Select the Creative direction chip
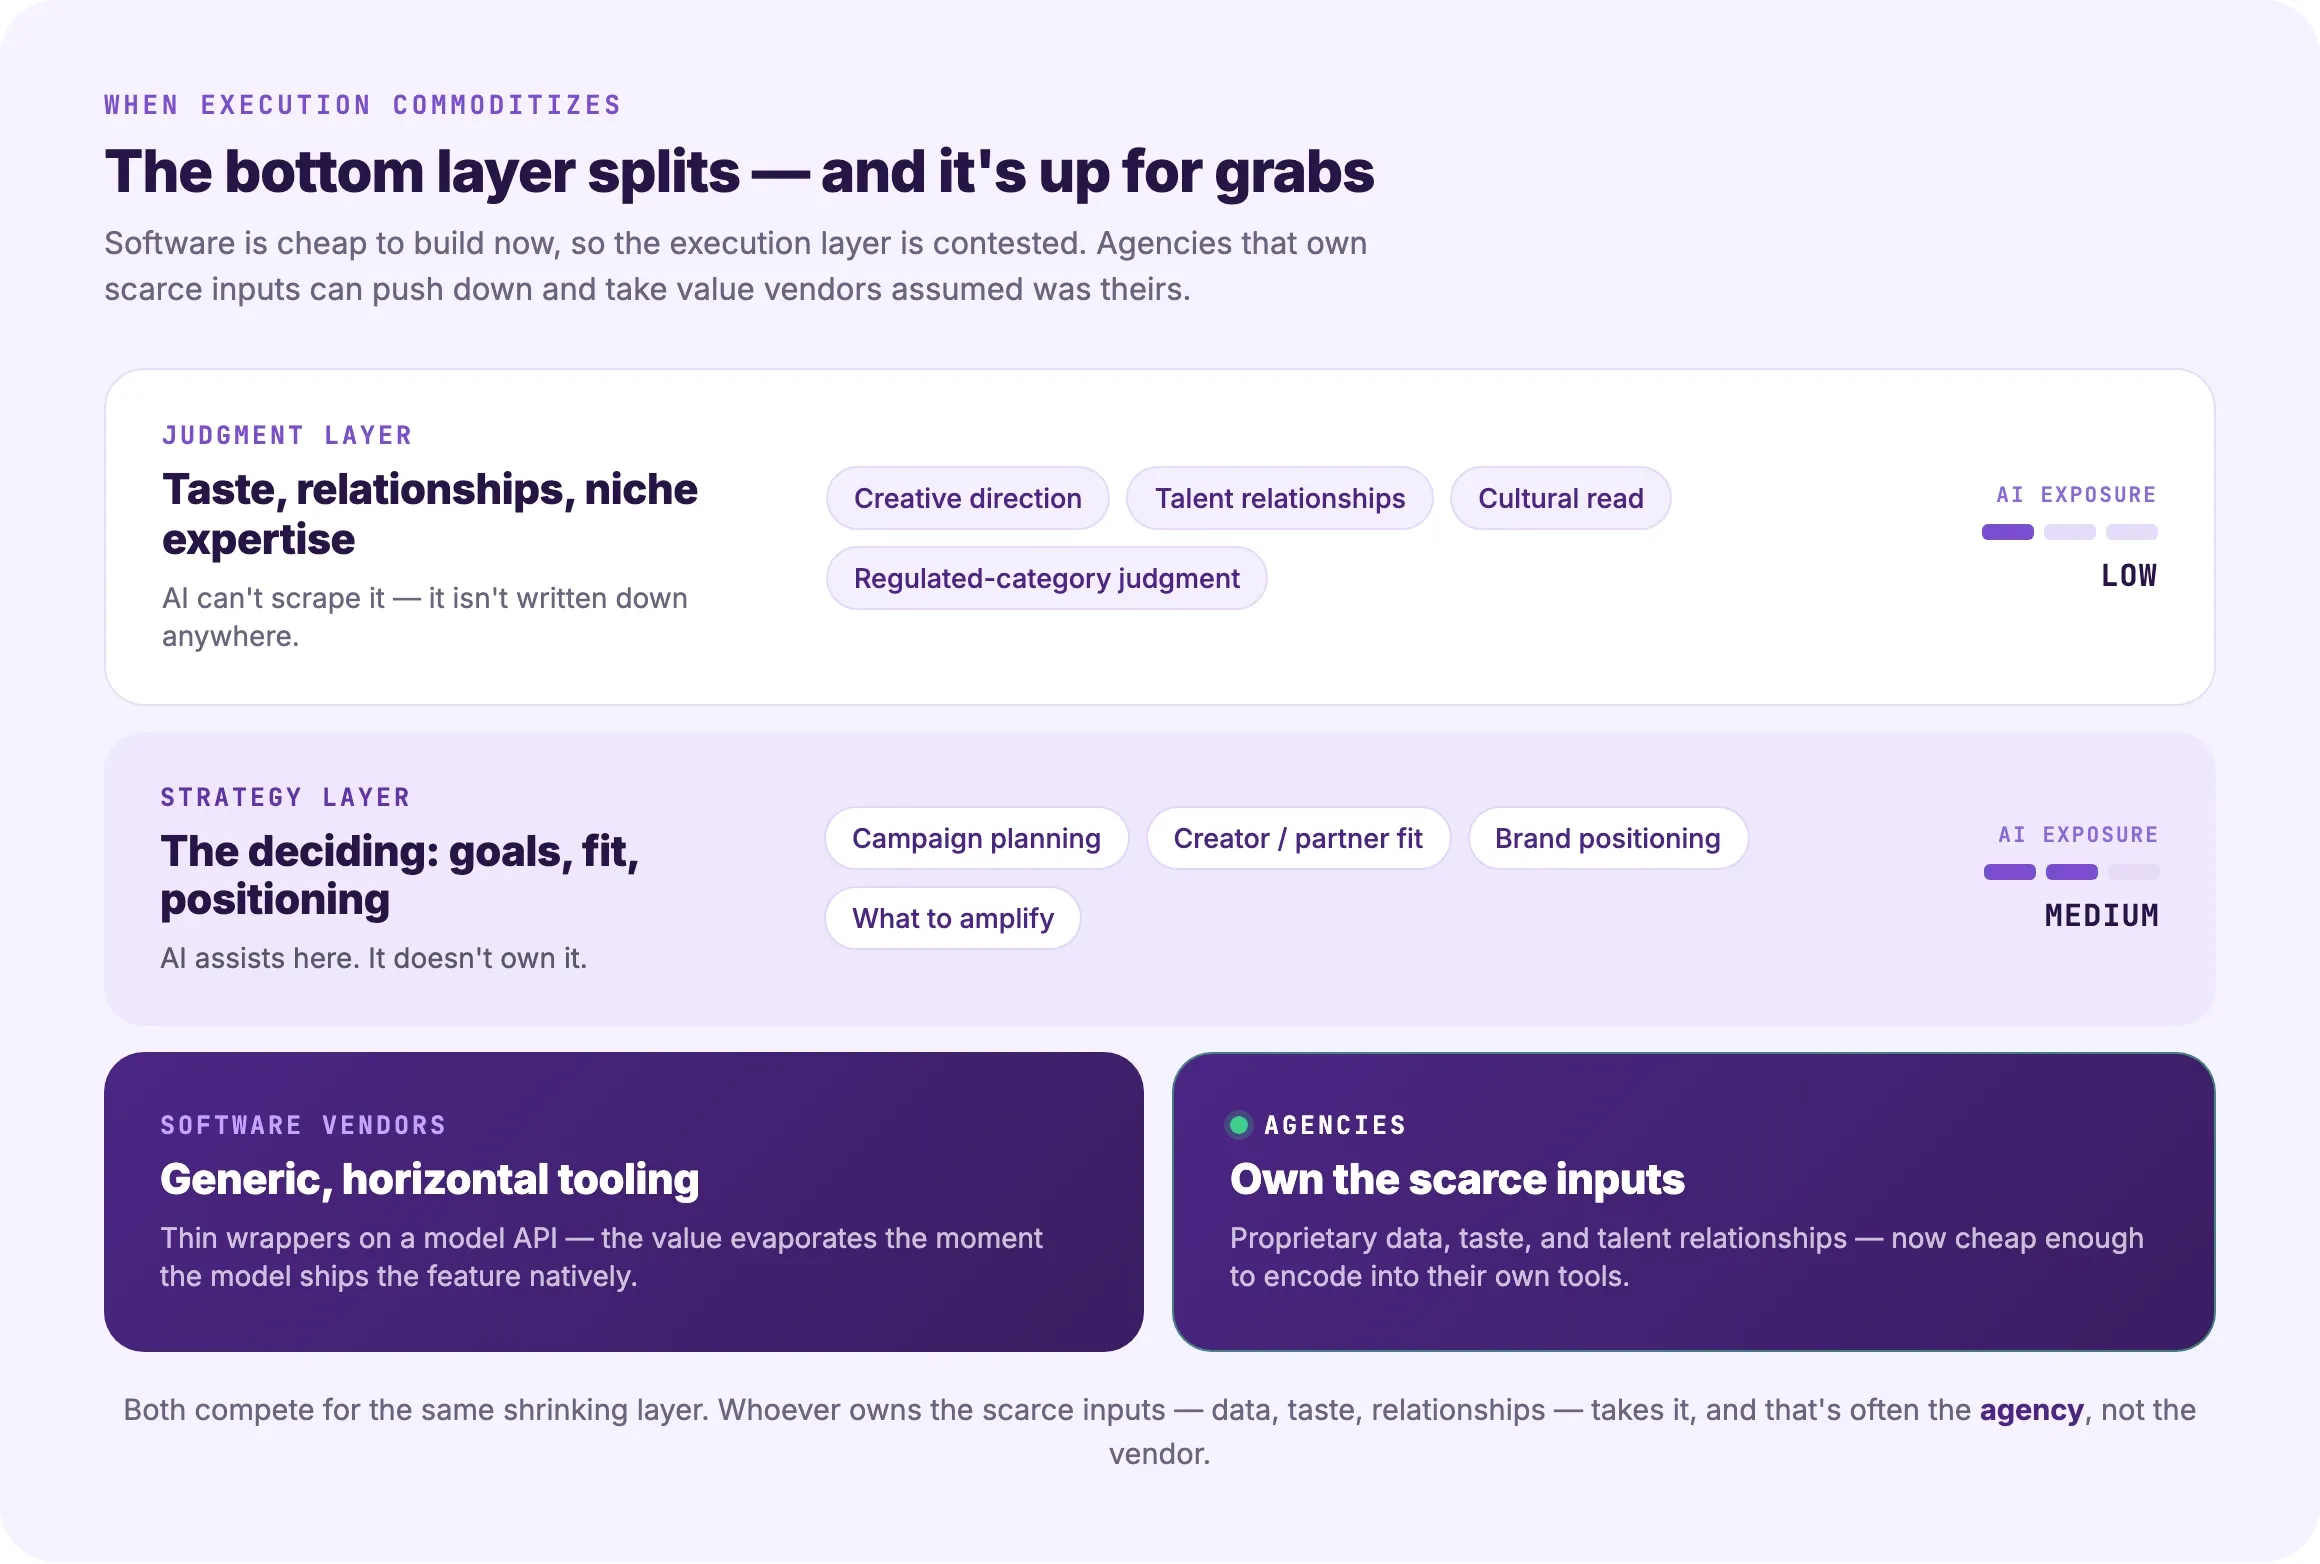Viewport: 2320px width, 1564px height. (967, 498)
